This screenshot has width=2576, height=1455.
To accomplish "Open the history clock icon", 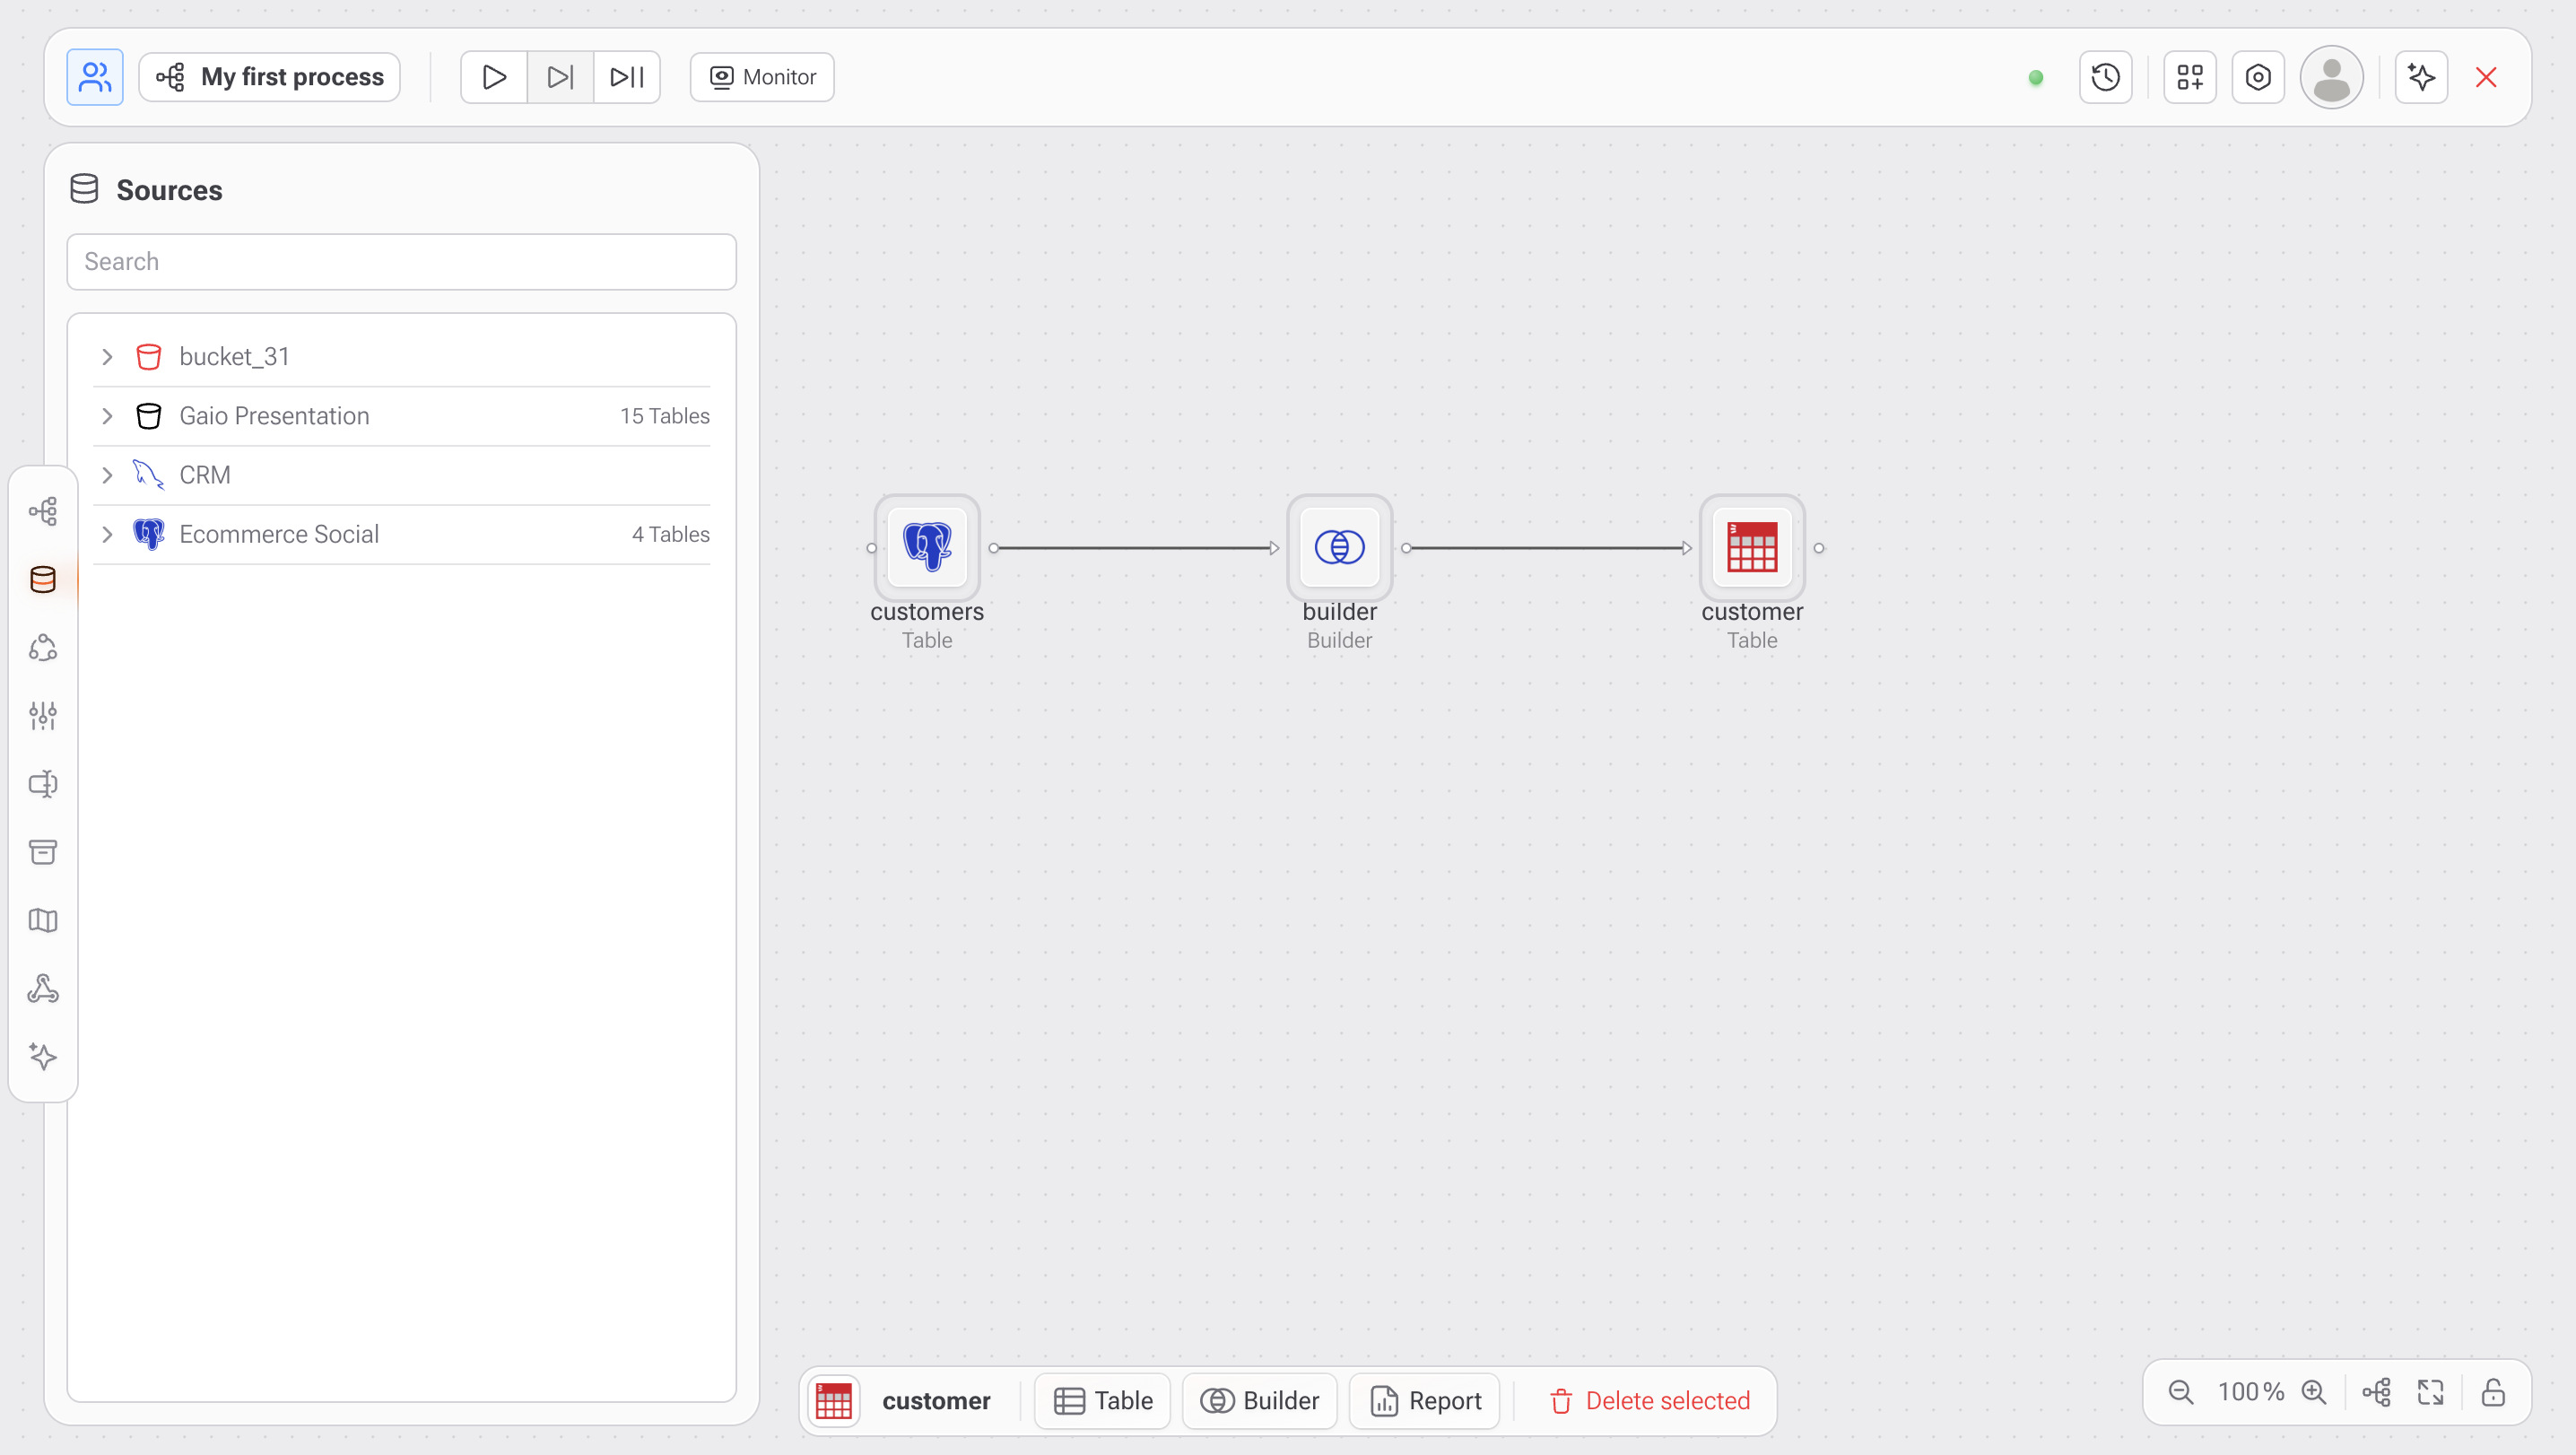I will [2105, 77].
